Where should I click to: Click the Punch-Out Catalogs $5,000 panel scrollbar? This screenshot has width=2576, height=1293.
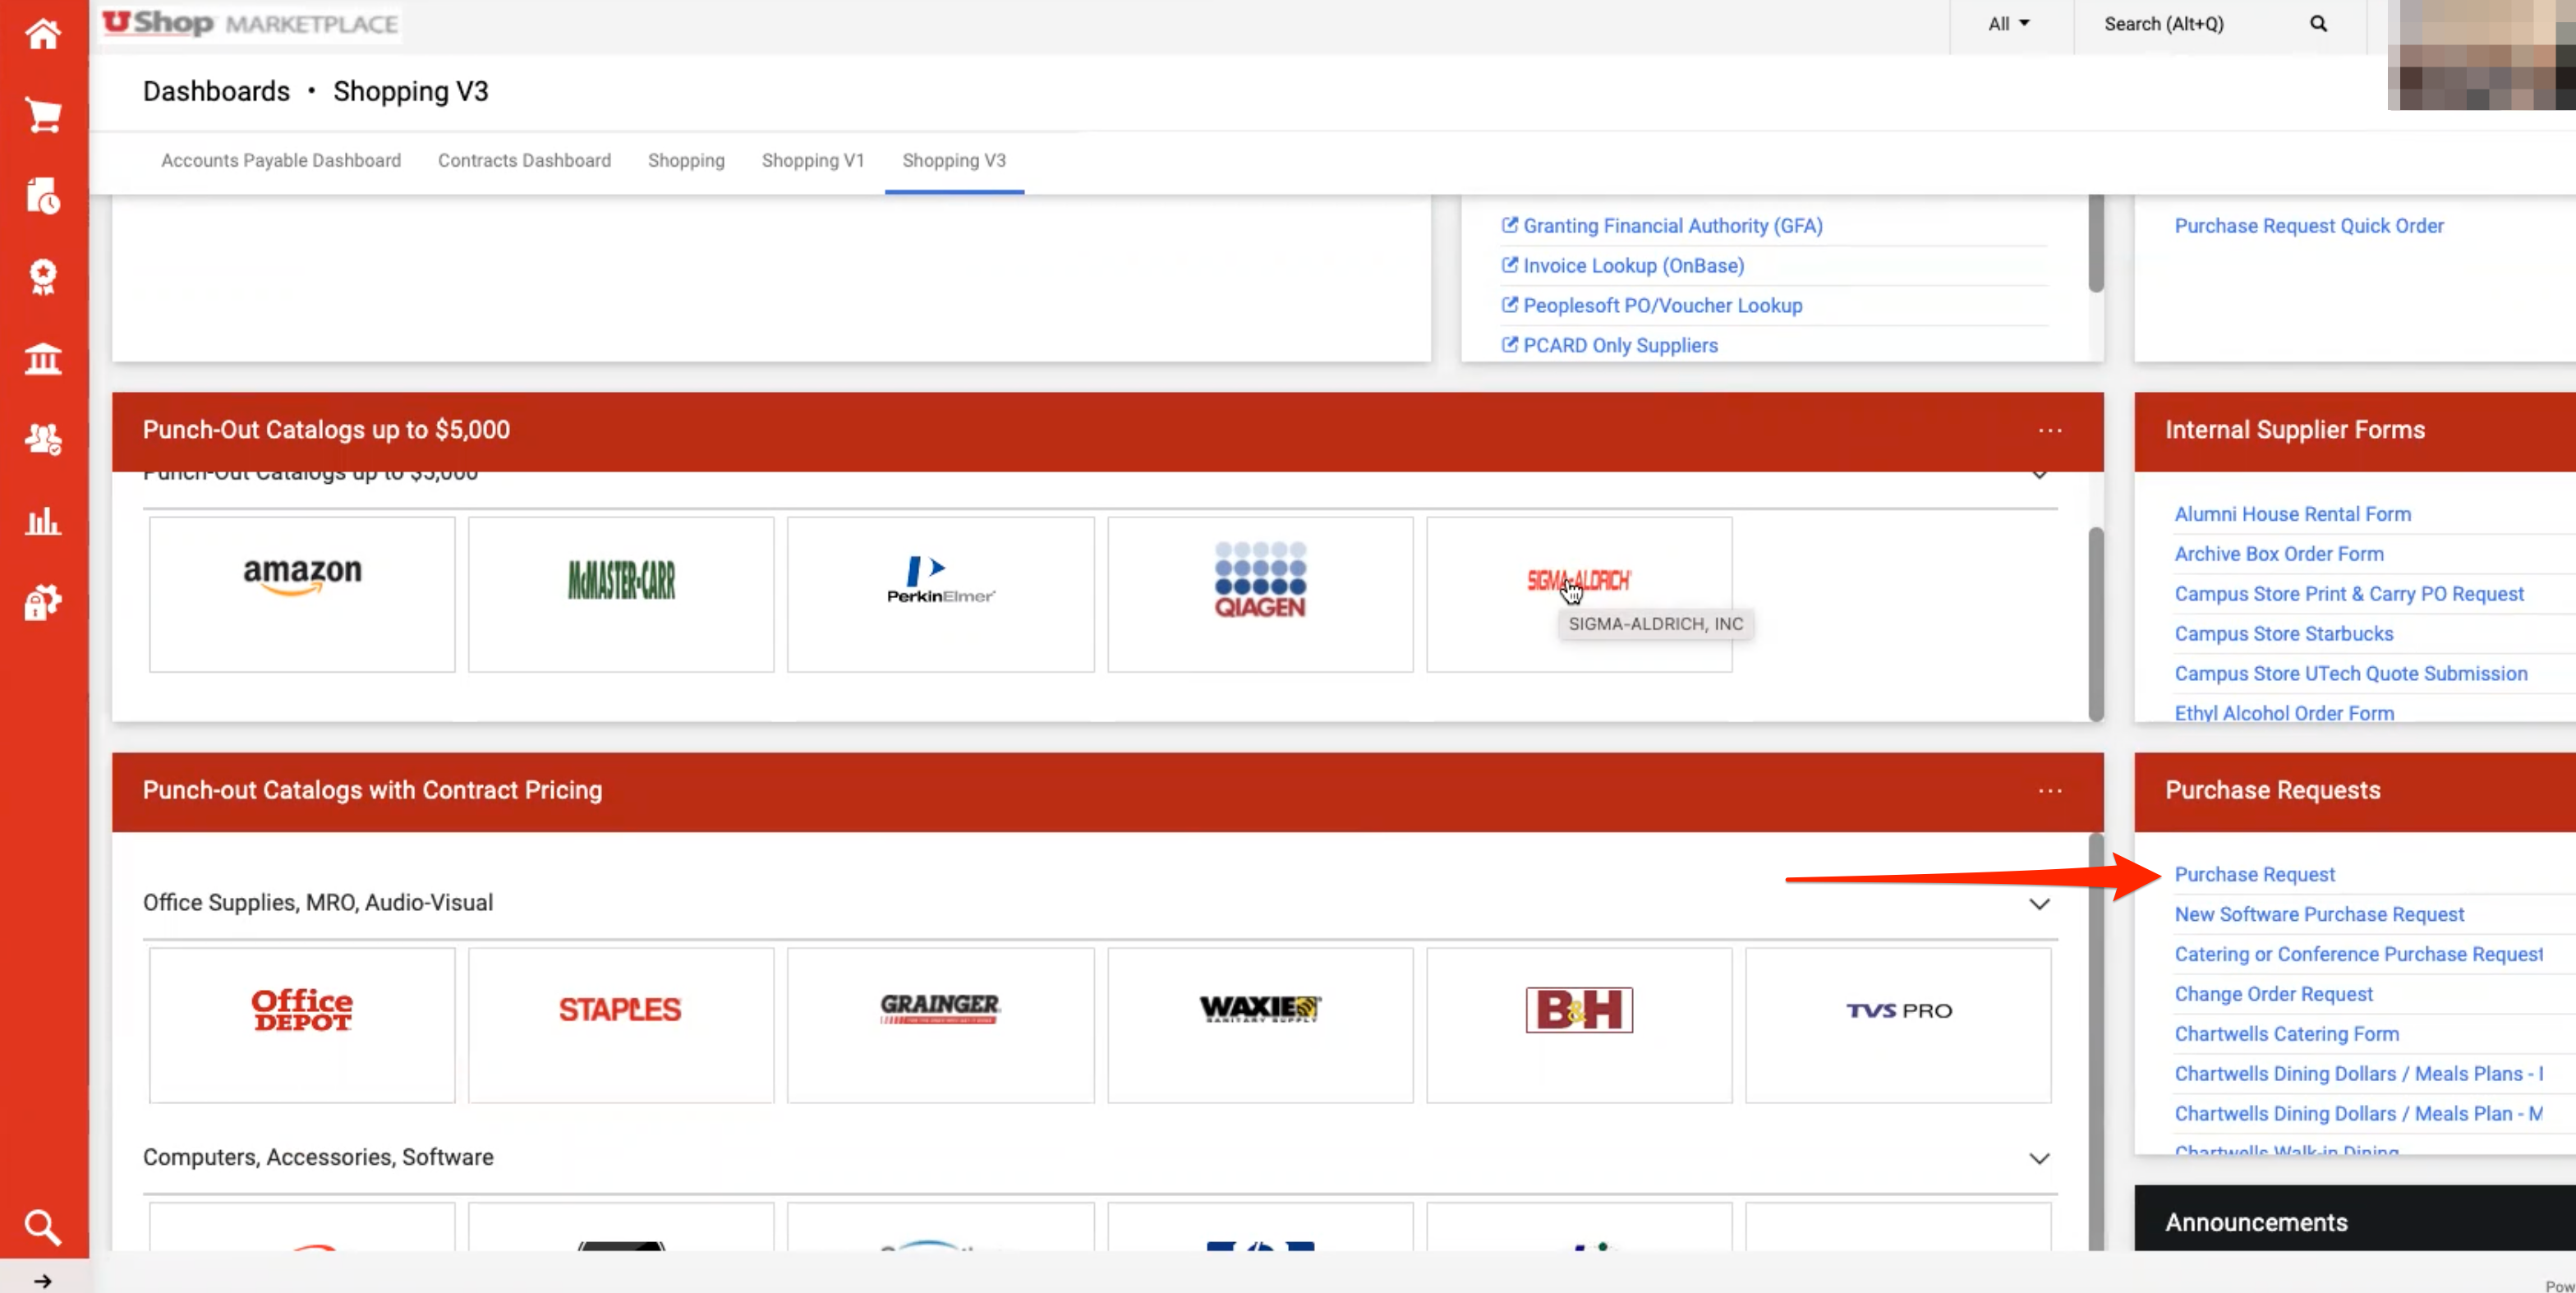[x=2095, y=623]
